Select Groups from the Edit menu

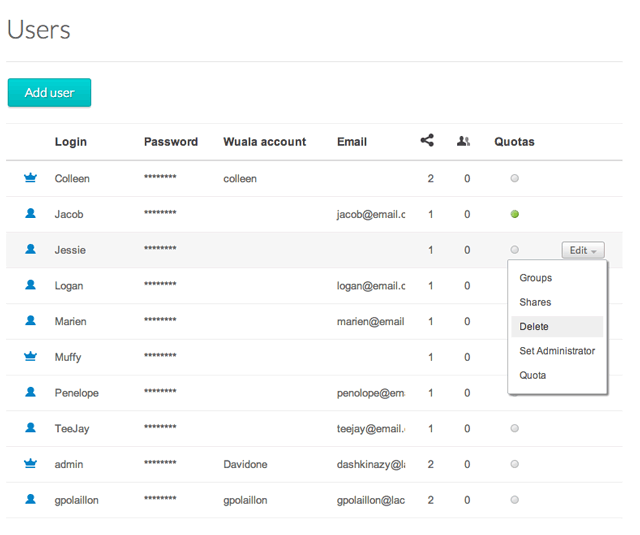(536, 278)
